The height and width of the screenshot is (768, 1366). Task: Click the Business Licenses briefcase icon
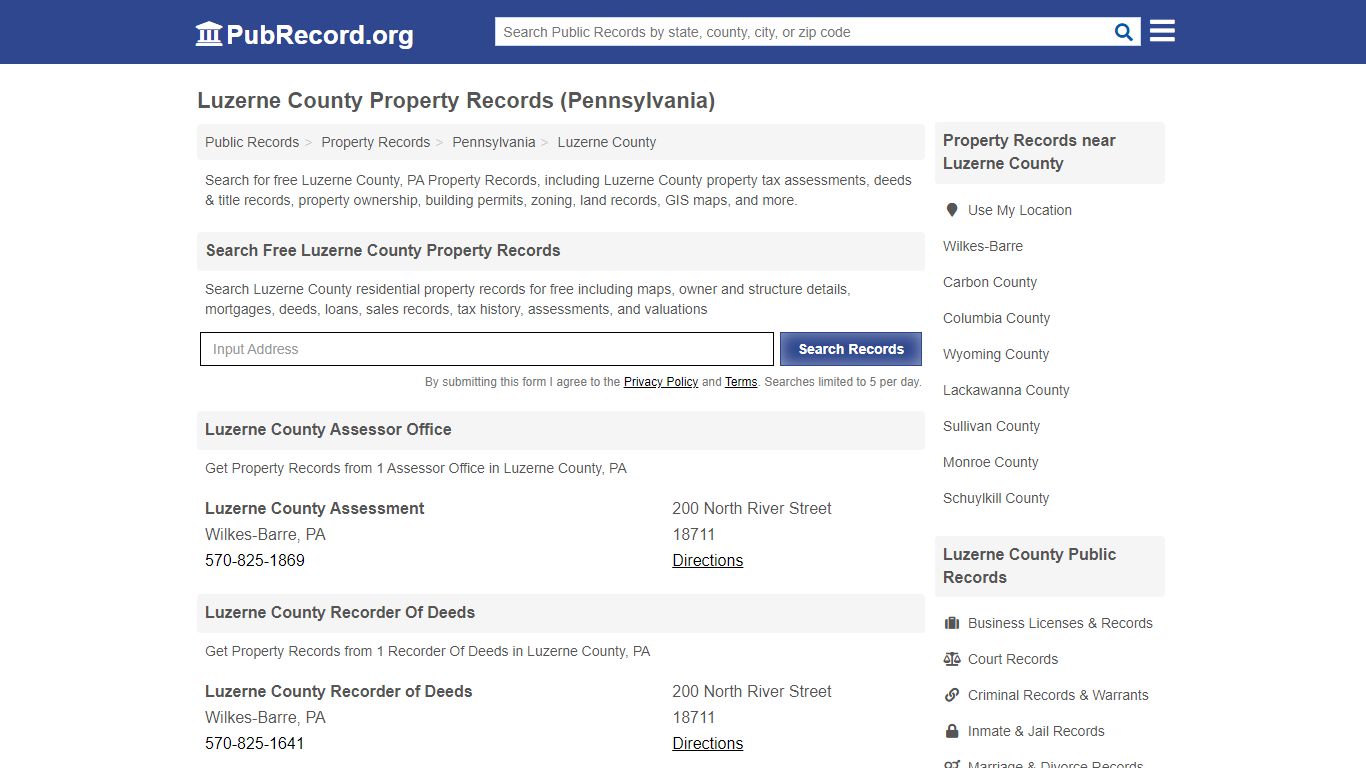coord(952,623)
